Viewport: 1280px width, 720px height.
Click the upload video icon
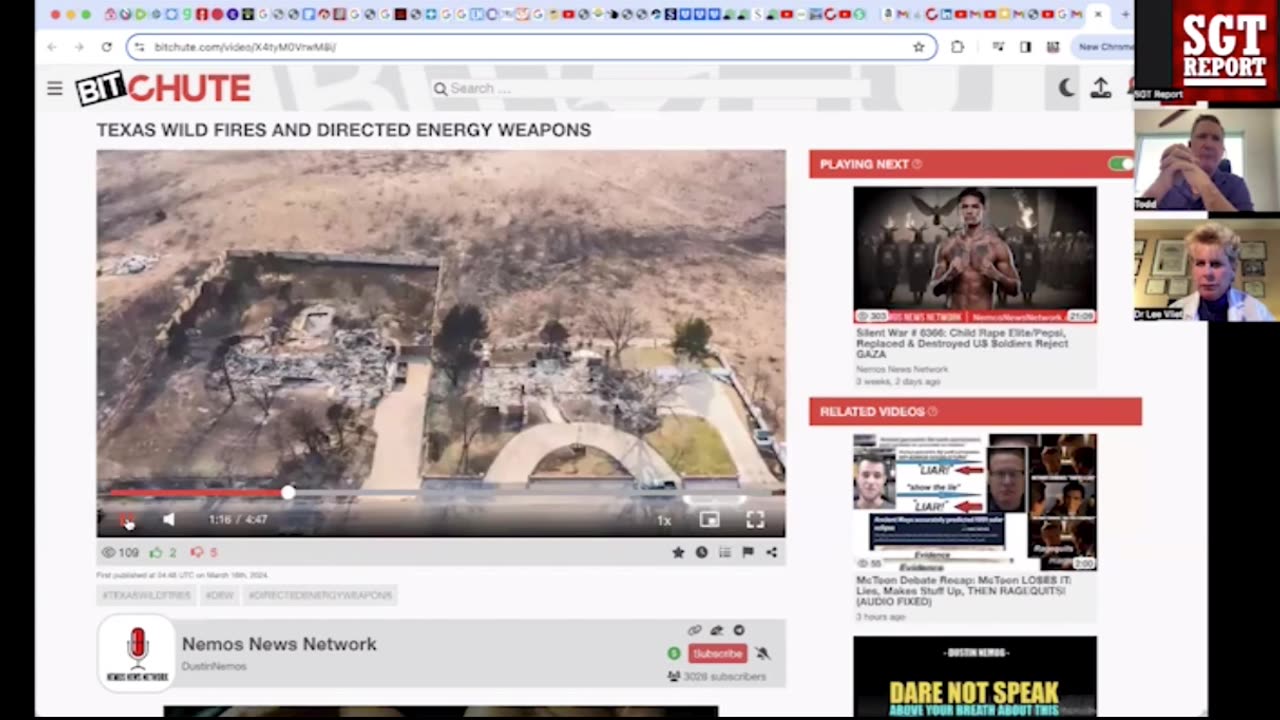coord(1101,88)
